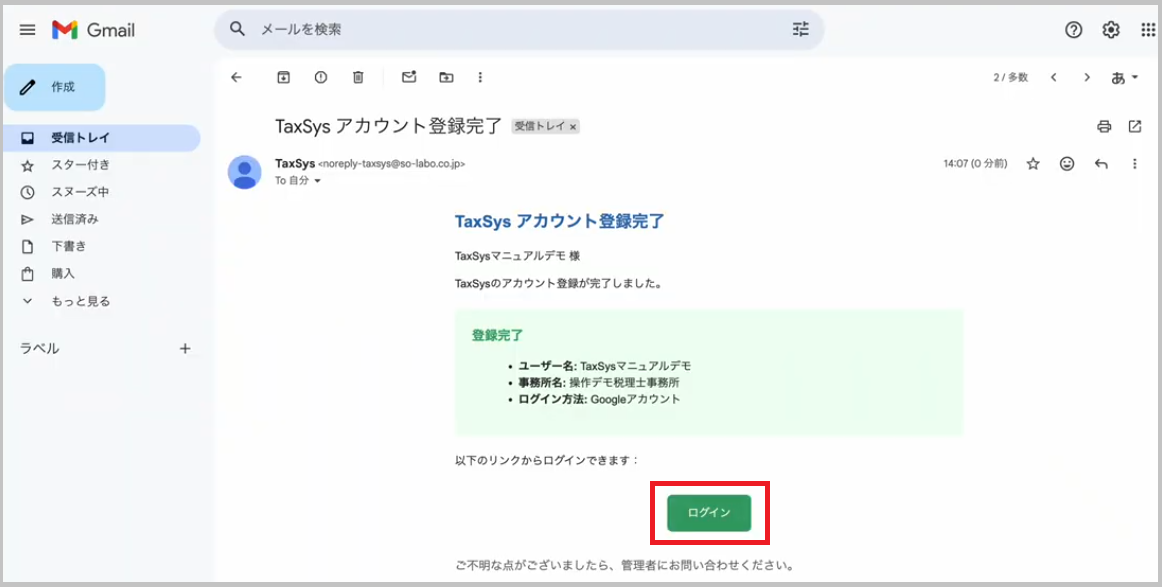Click the ログイン方法: Googleアカウント line

[599, 399]
